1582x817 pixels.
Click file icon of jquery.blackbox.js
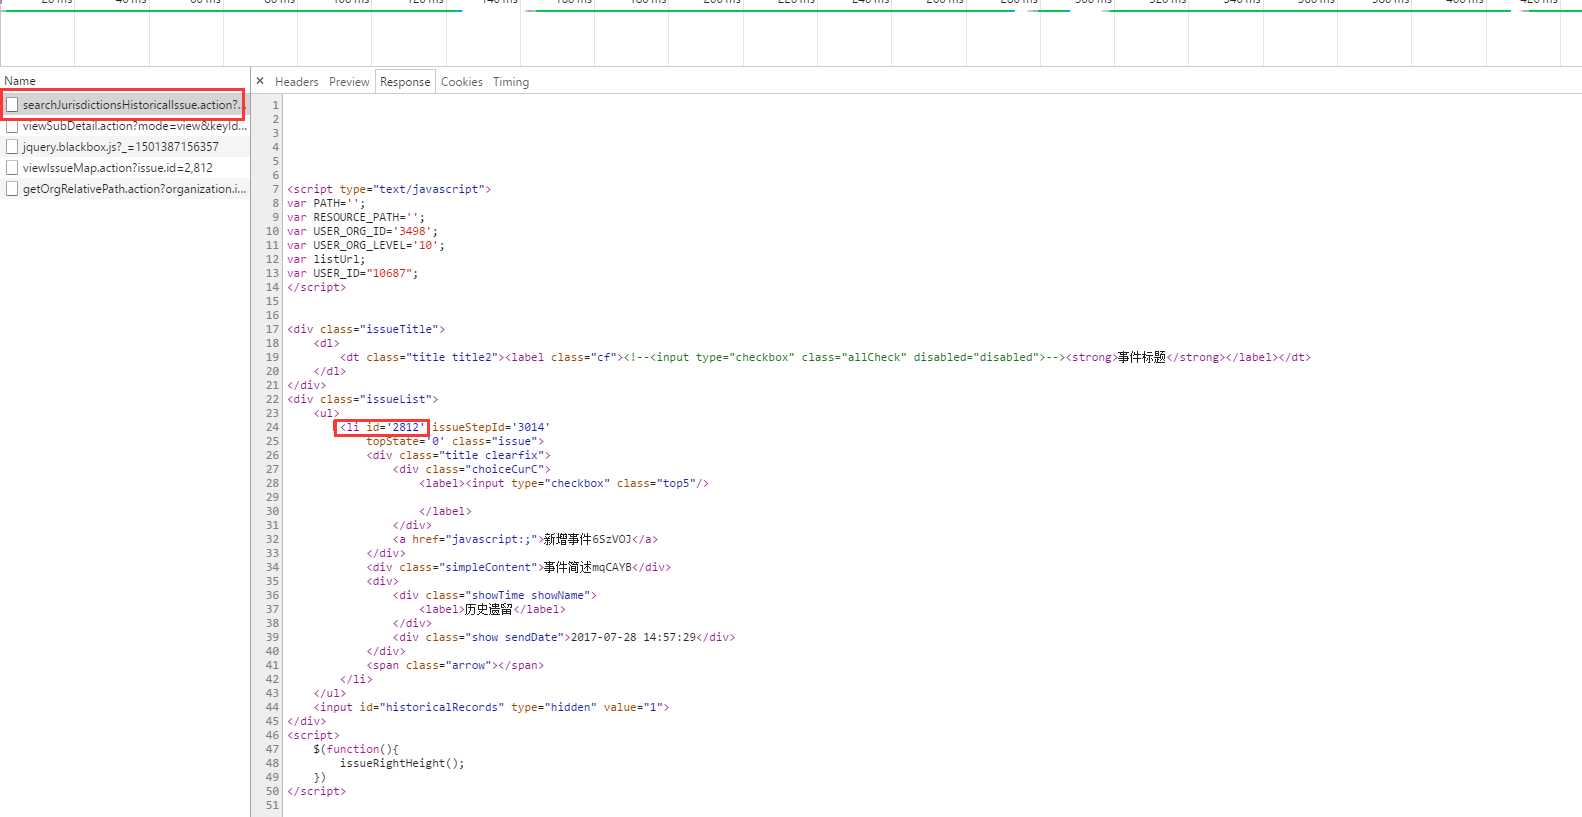[12, 147]
